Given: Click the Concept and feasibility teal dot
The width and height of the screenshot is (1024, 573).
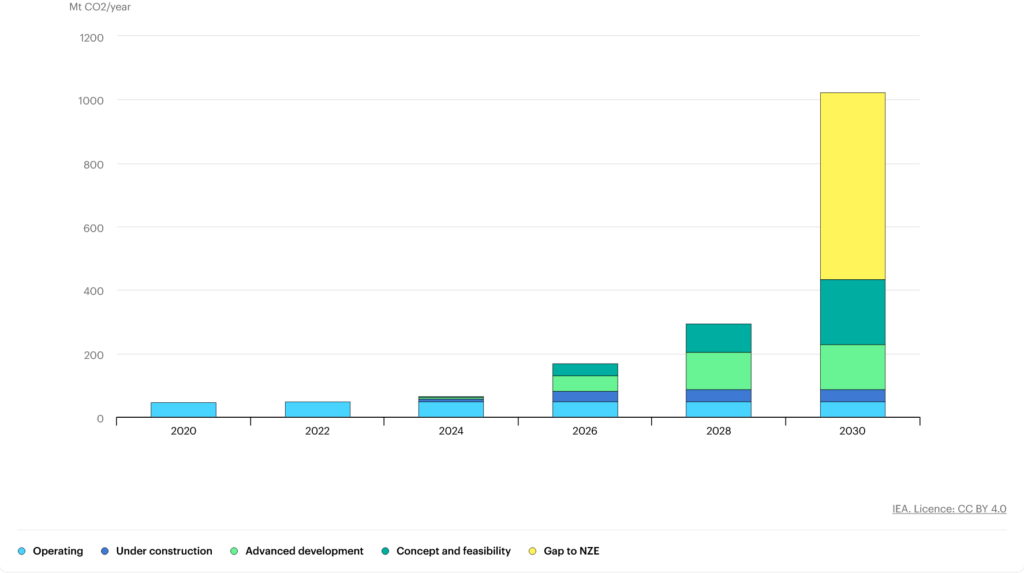Looking at the screenshot, I should [385, 551].
